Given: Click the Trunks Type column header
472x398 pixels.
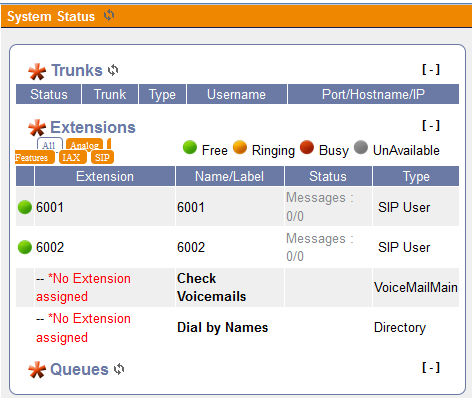Looking at the screenshot, I should tap(162, 94).
